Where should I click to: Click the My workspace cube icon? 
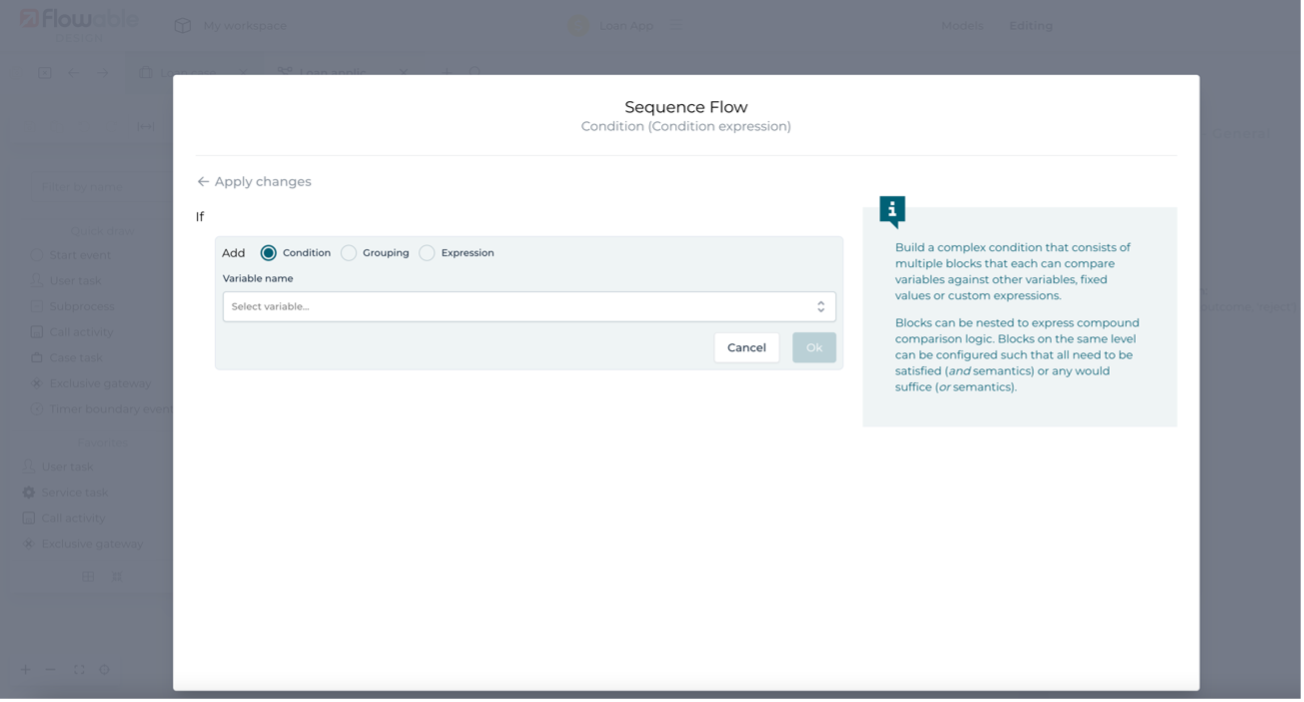(182, 26)
